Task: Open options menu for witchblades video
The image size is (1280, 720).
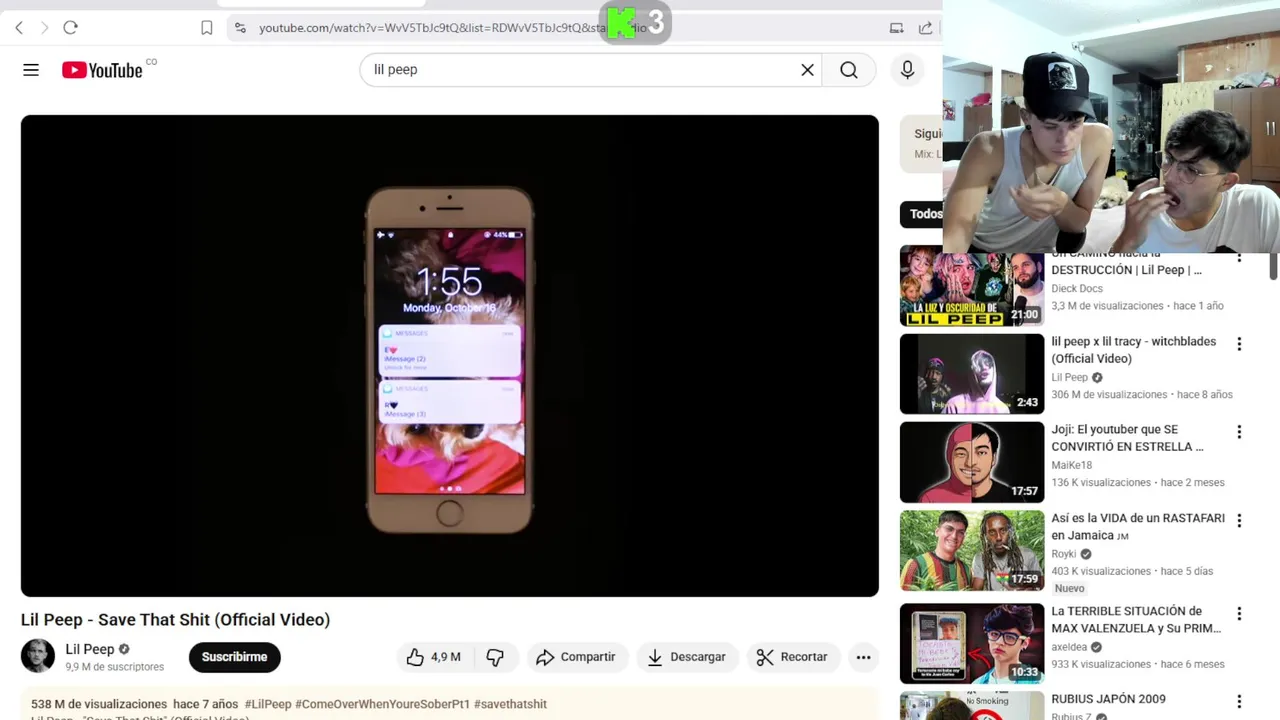Action: tap(1239, 344)
